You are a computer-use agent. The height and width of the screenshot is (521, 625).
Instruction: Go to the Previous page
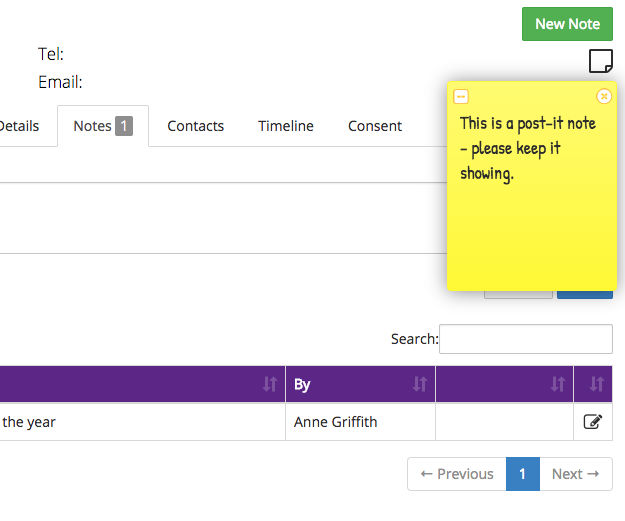pos(457,474)
